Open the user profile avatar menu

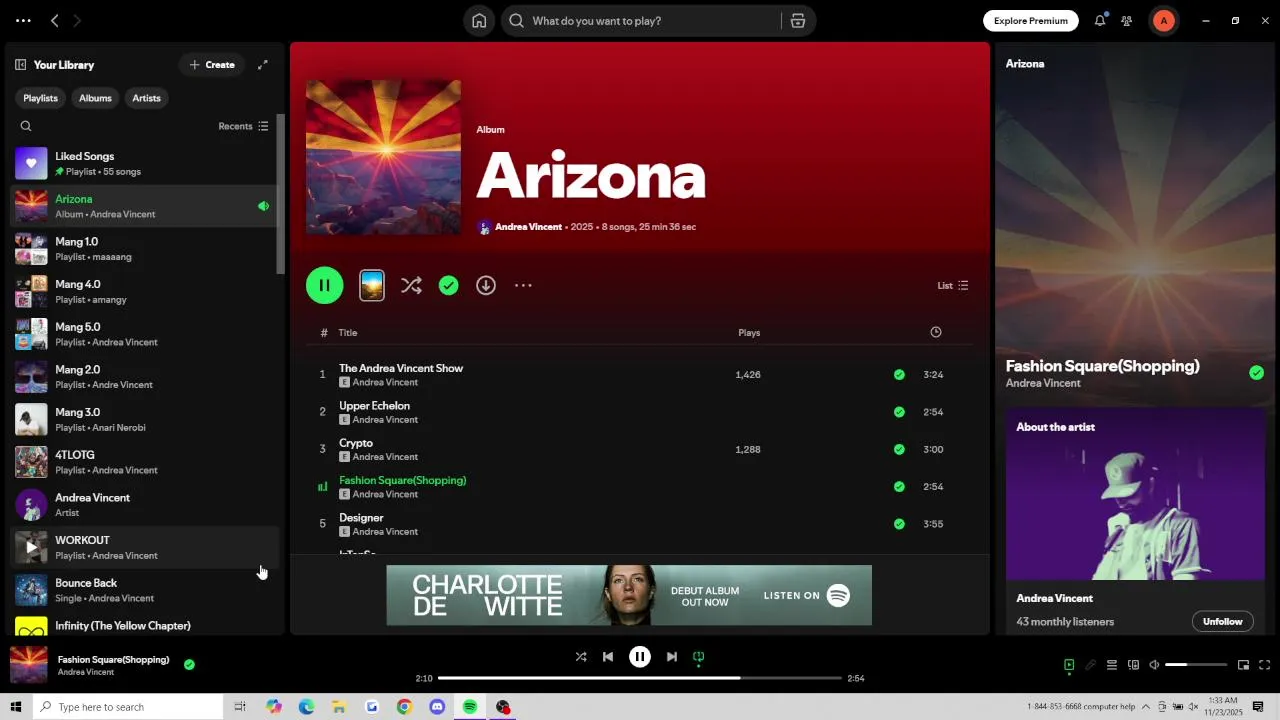click(1163, 21)
